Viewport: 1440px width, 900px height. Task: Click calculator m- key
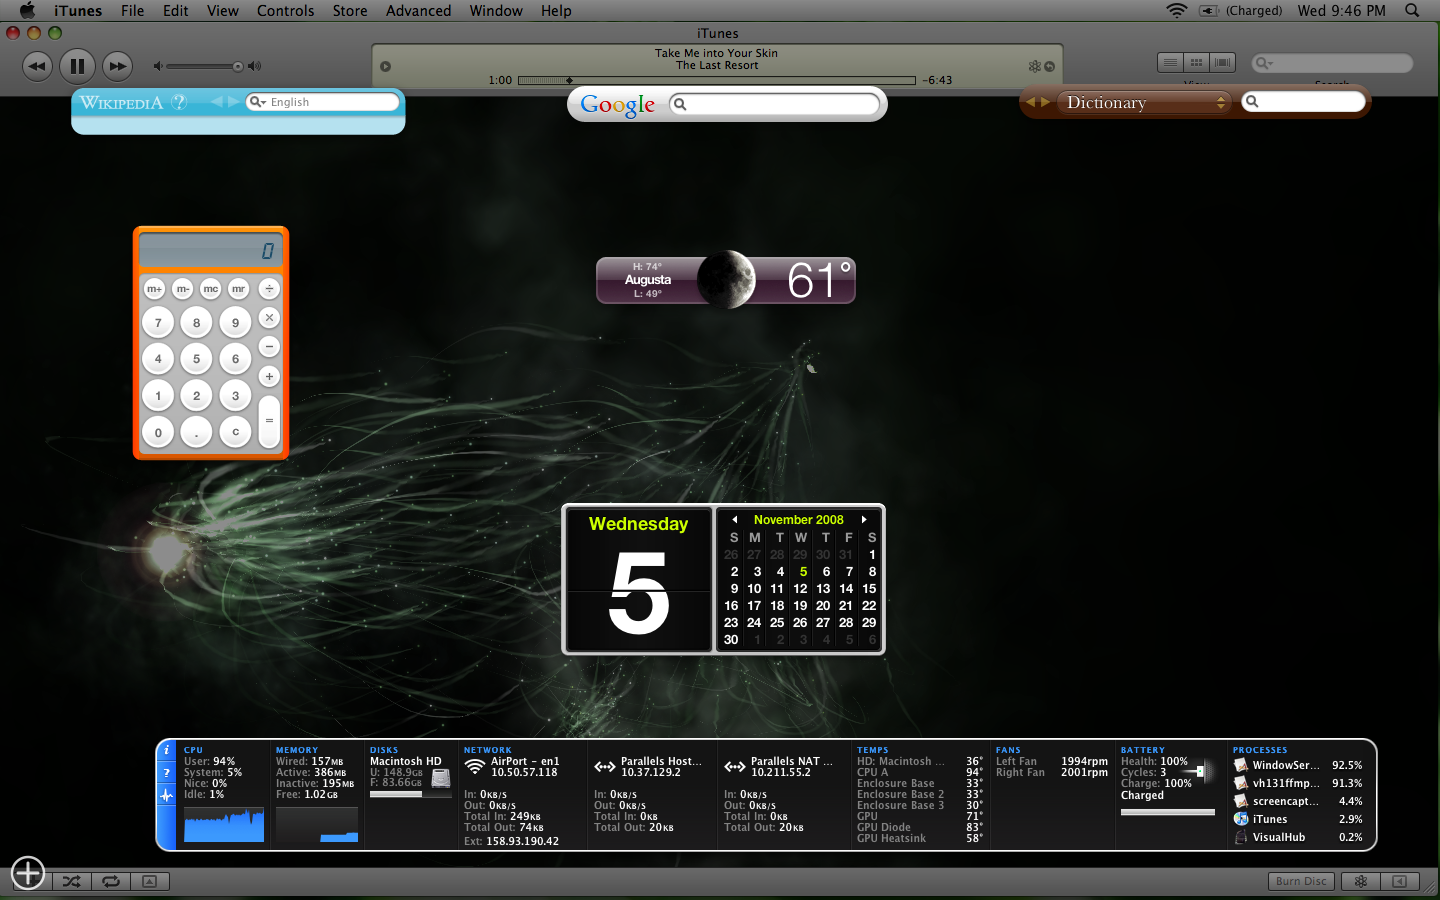(x=182, y=289)
